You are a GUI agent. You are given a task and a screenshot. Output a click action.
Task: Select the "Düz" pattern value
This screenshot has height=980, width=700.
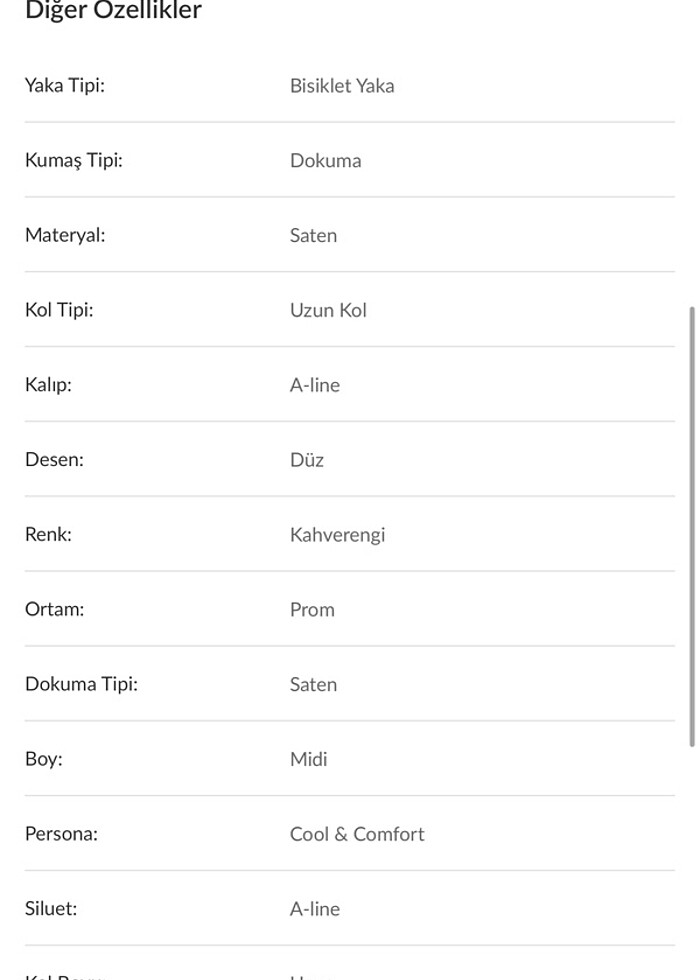click(307, 461)
